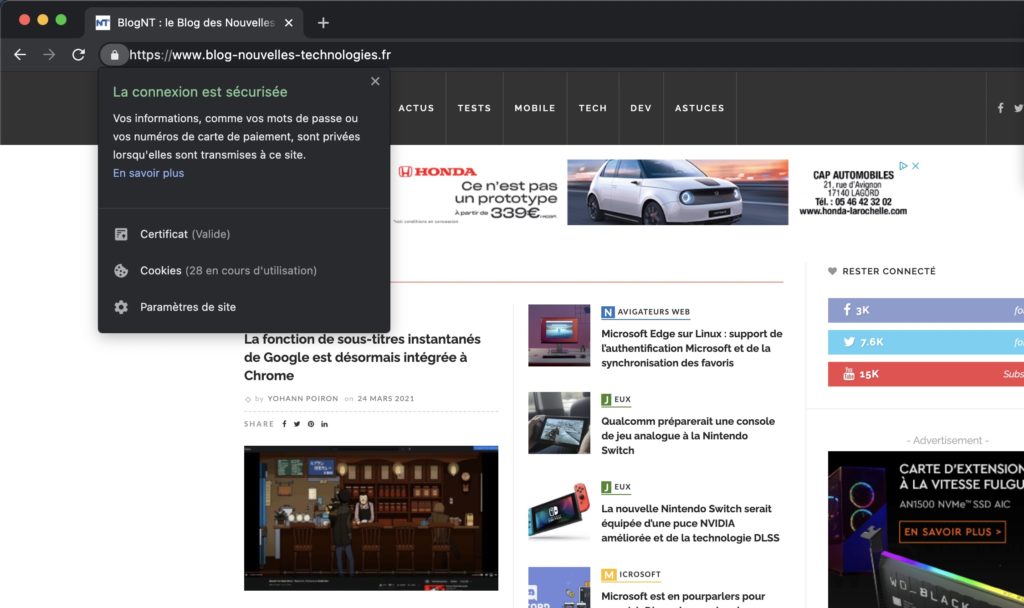The width and height of the screenshot is (1024, 608).
Task: Open the 'En savoir plus' security link
Action: click(x=147, y=172)
